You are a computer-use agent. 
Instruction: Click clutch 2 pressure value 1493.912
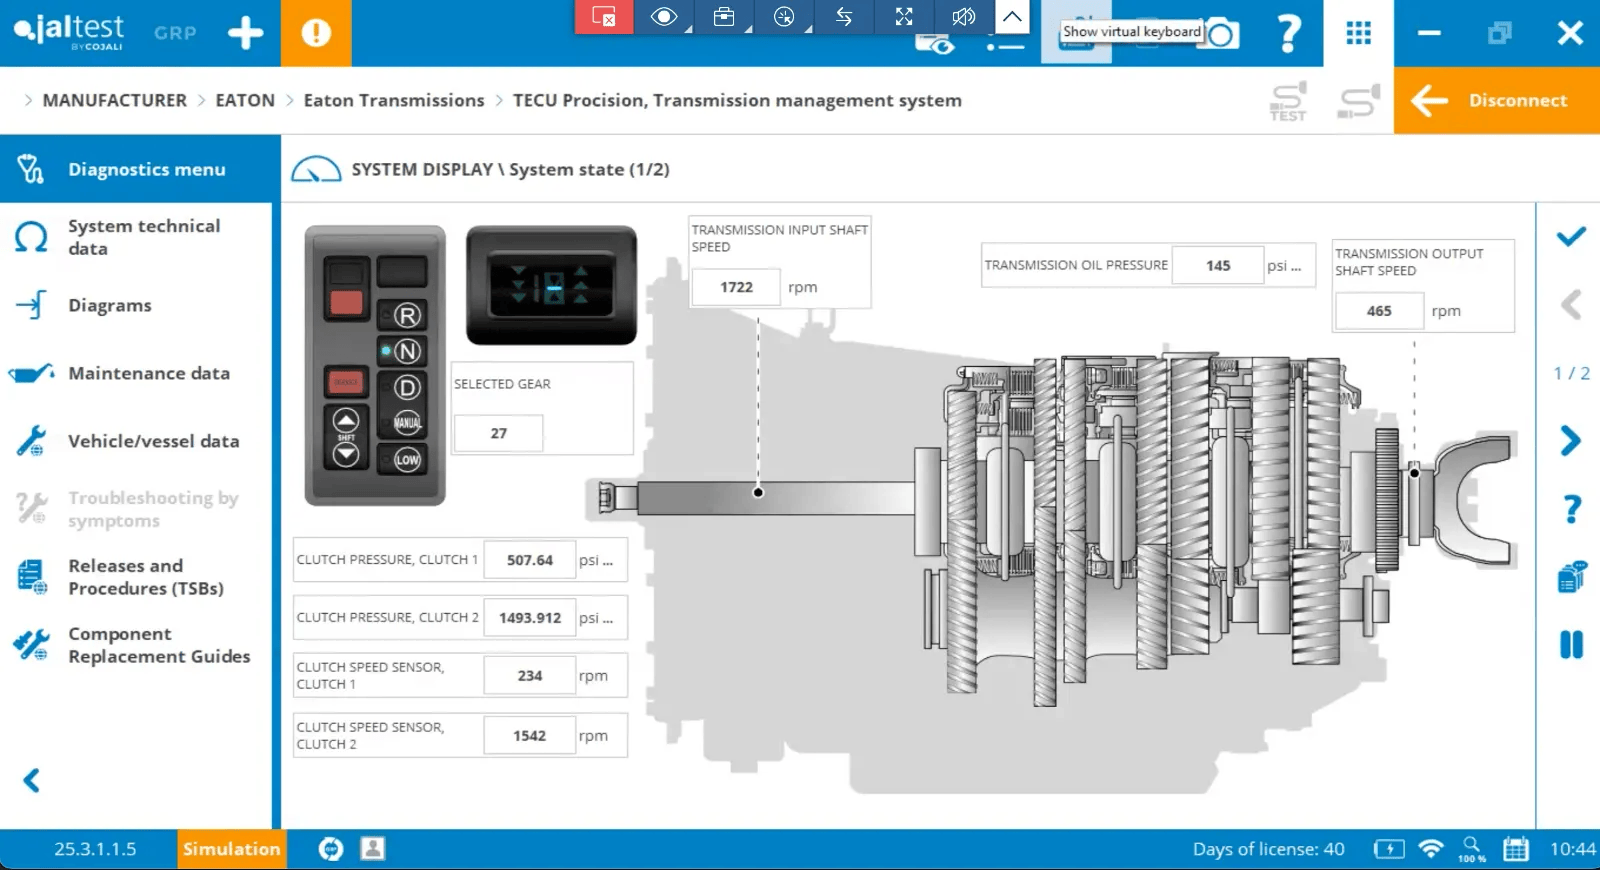coord(530,618)
